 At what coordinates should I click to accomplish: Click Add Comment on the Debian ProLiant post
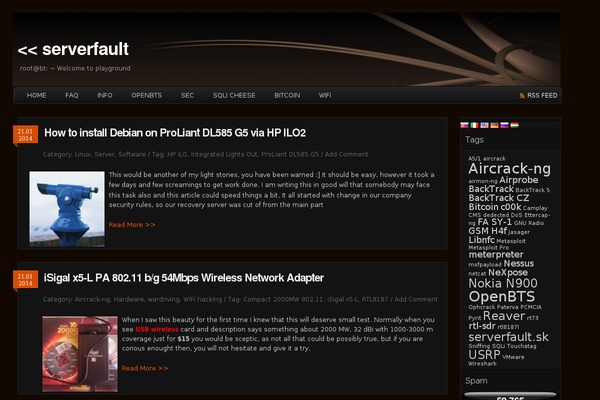[346, 154]
